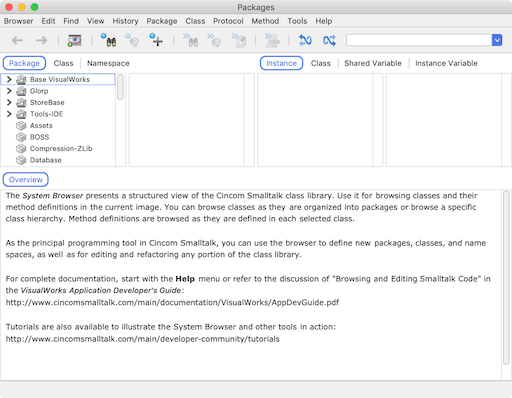Click the BOSS package cube icon
Viewport: 512px width, 398px height.
click(21, 137)
